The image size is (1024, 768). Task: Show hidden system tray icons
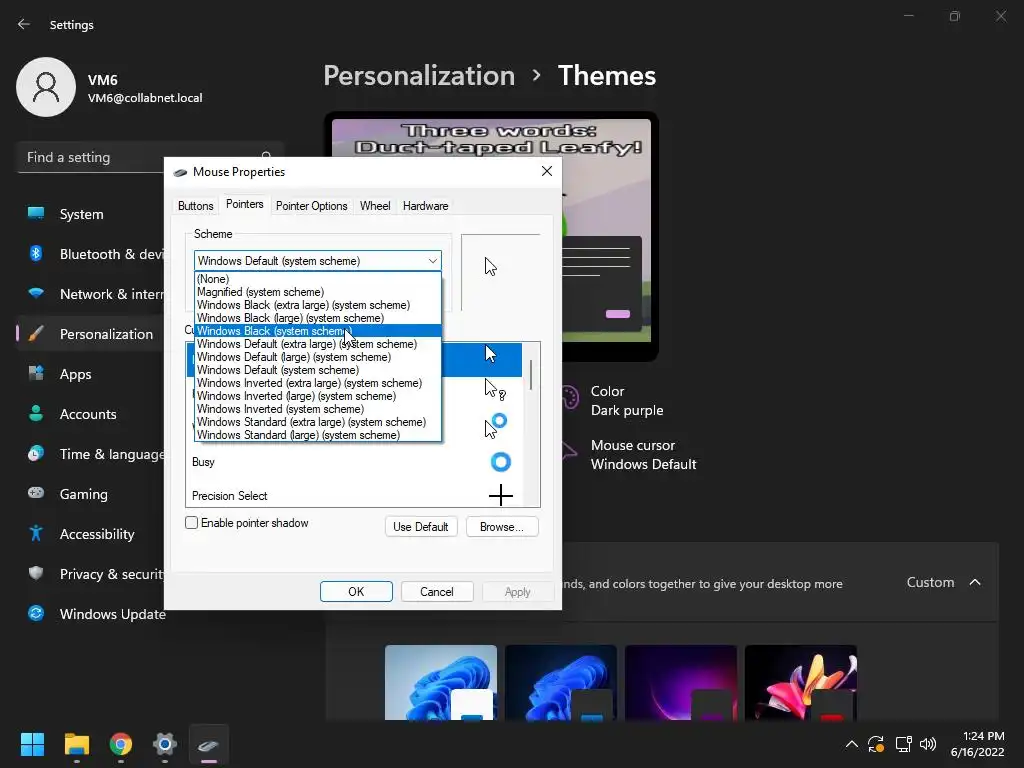(852, 744)
